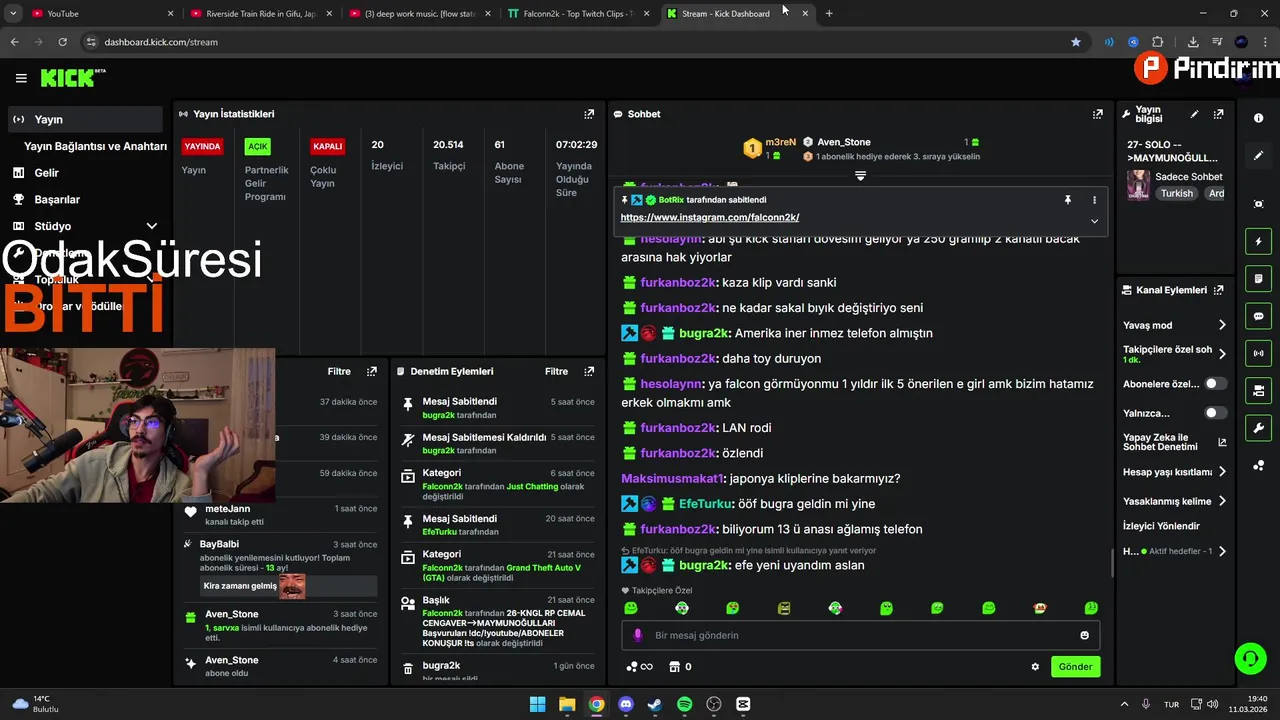1280x720 pixels.
Task: Toggle the broadcast signal widget in right sidebar
Action: pyautogui.click(x=1258, y=353)
